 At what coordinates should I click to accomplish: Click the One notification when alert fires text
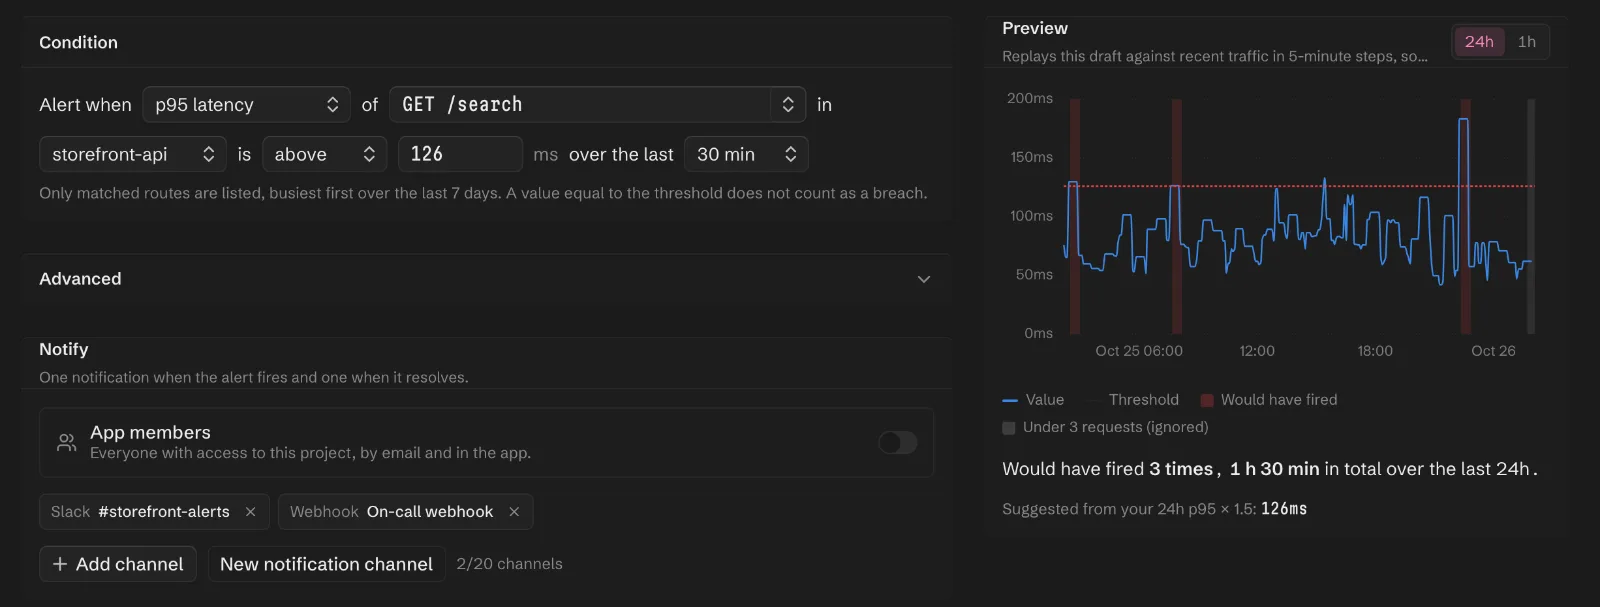tap(253, 377)
